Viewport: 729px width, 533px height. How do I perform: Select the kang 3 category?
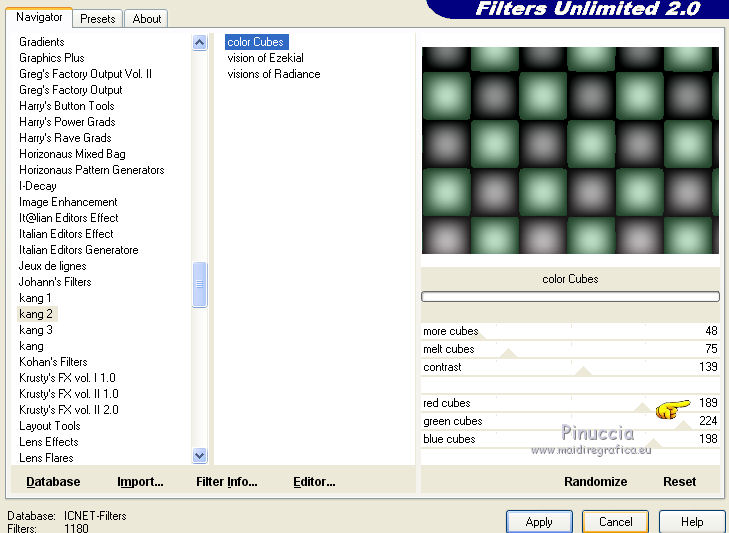click(x=36, y=330)
